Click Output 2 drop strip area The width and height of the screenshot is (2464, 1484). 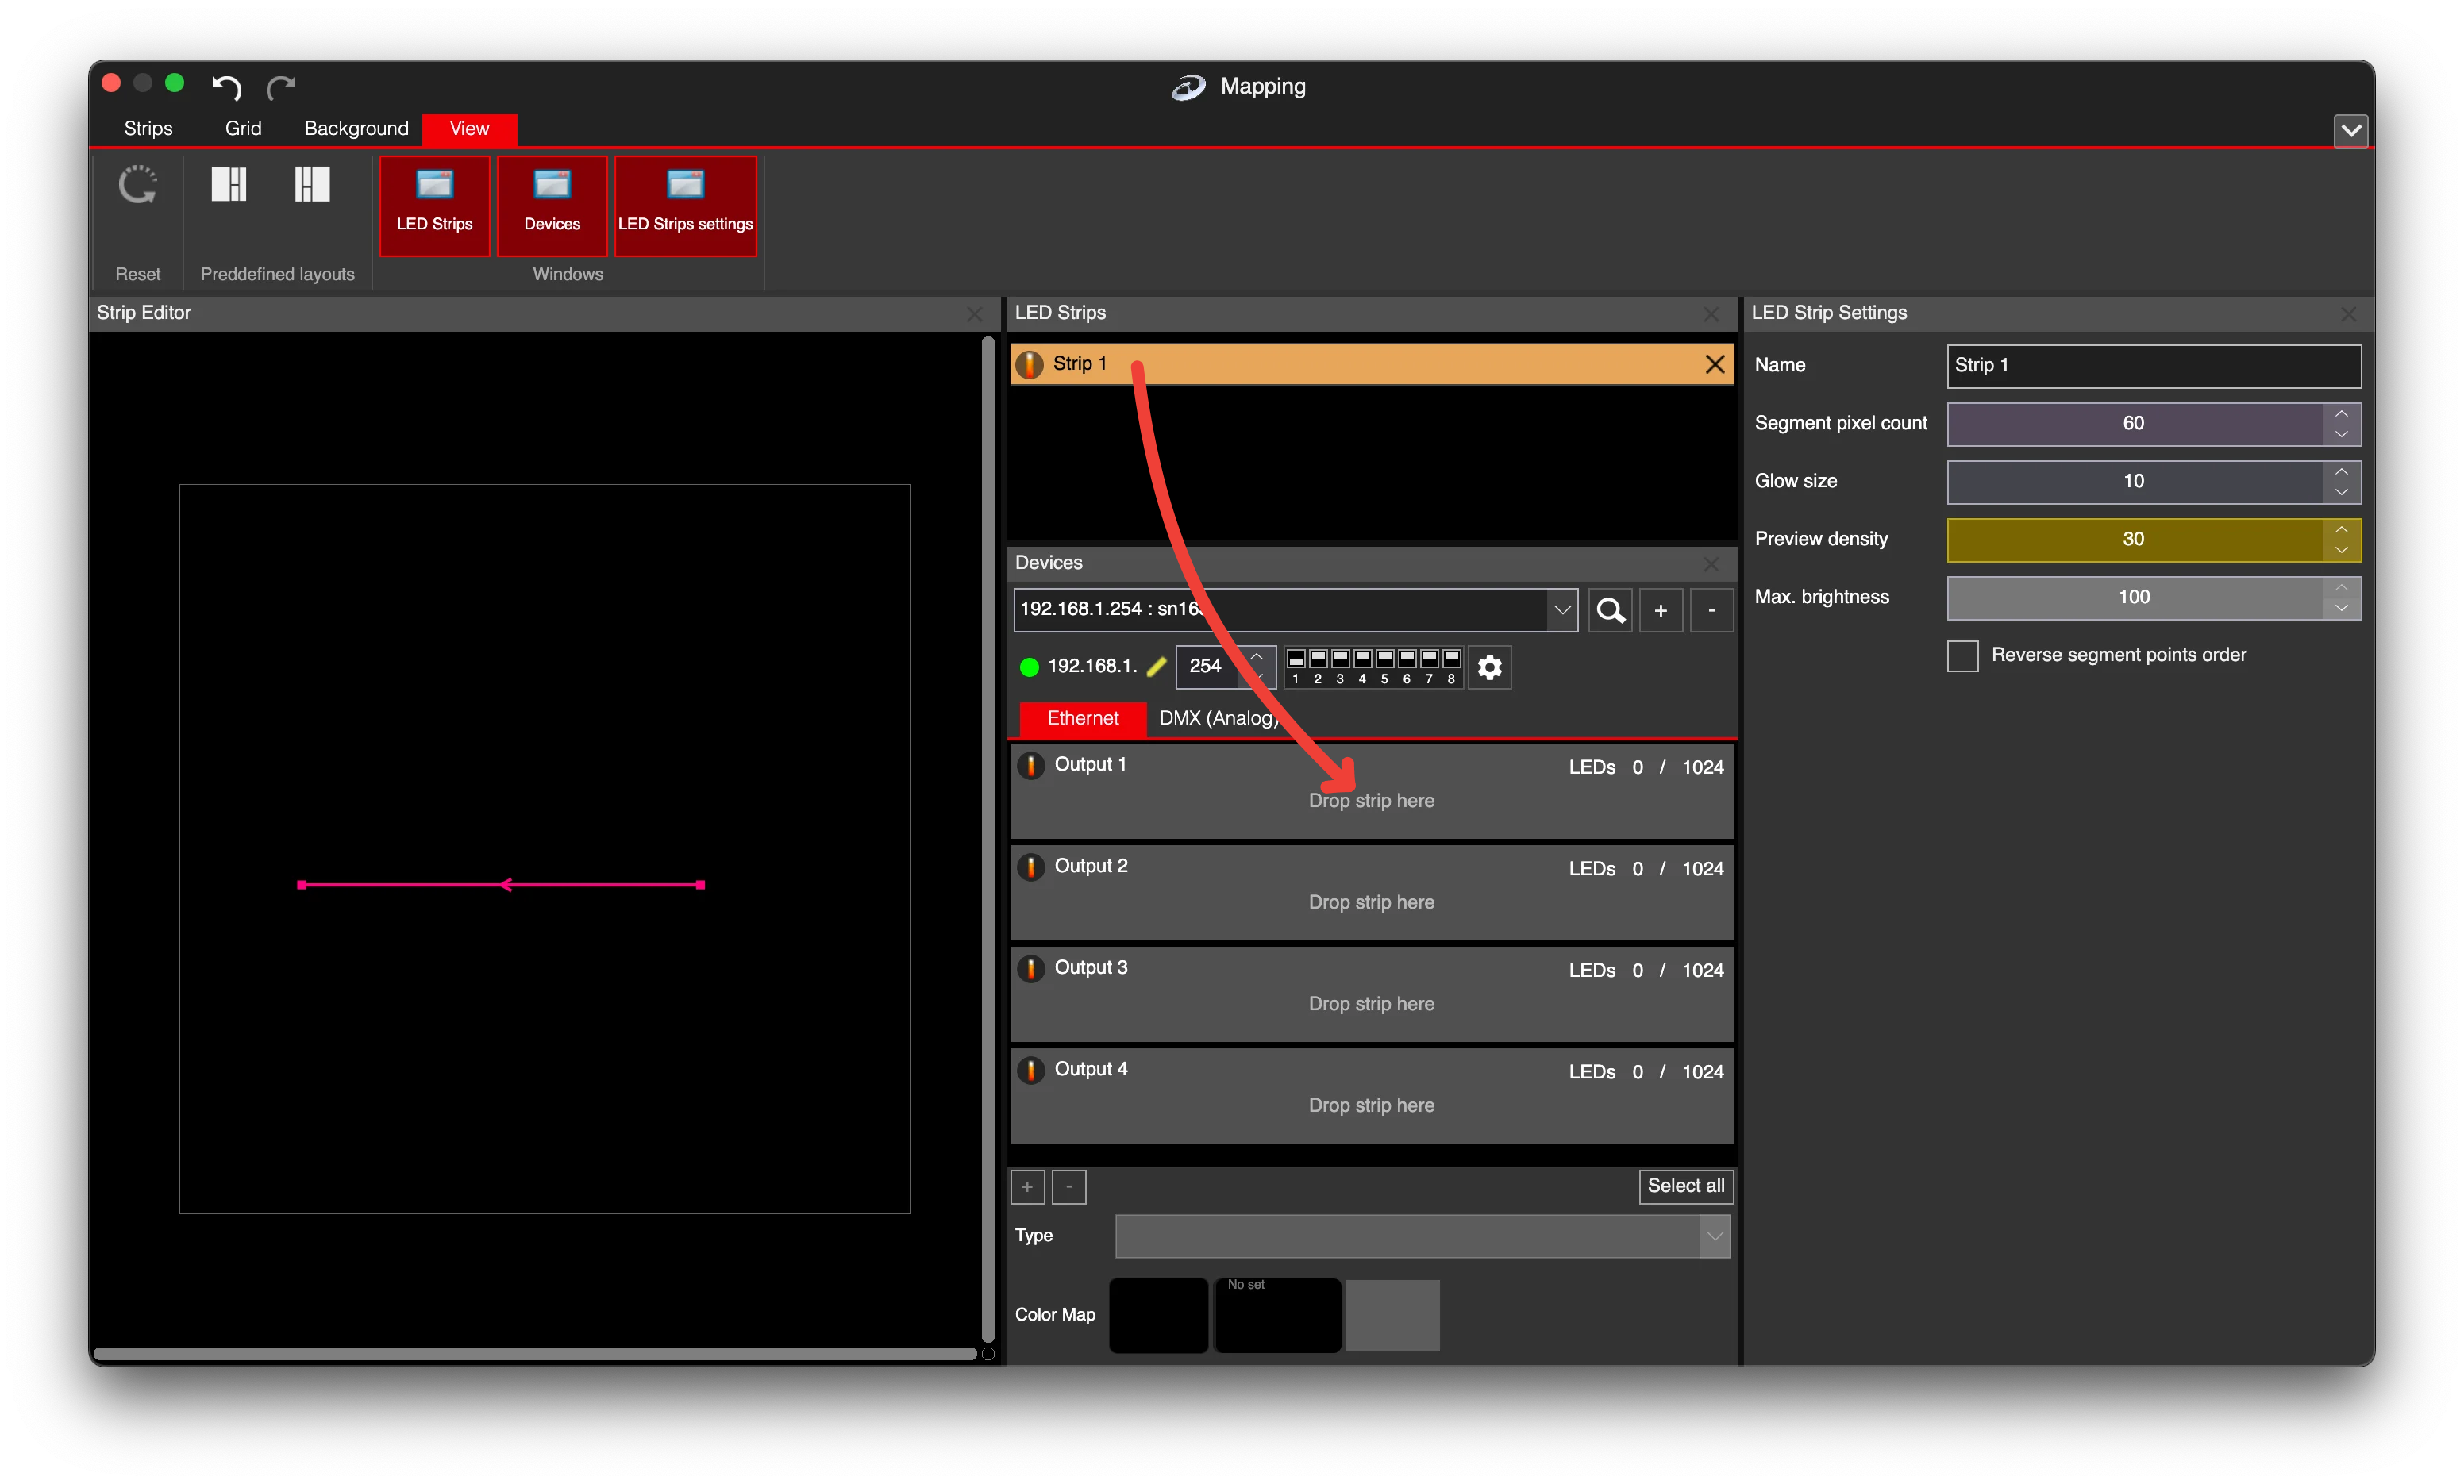(x=1371, y=902)
